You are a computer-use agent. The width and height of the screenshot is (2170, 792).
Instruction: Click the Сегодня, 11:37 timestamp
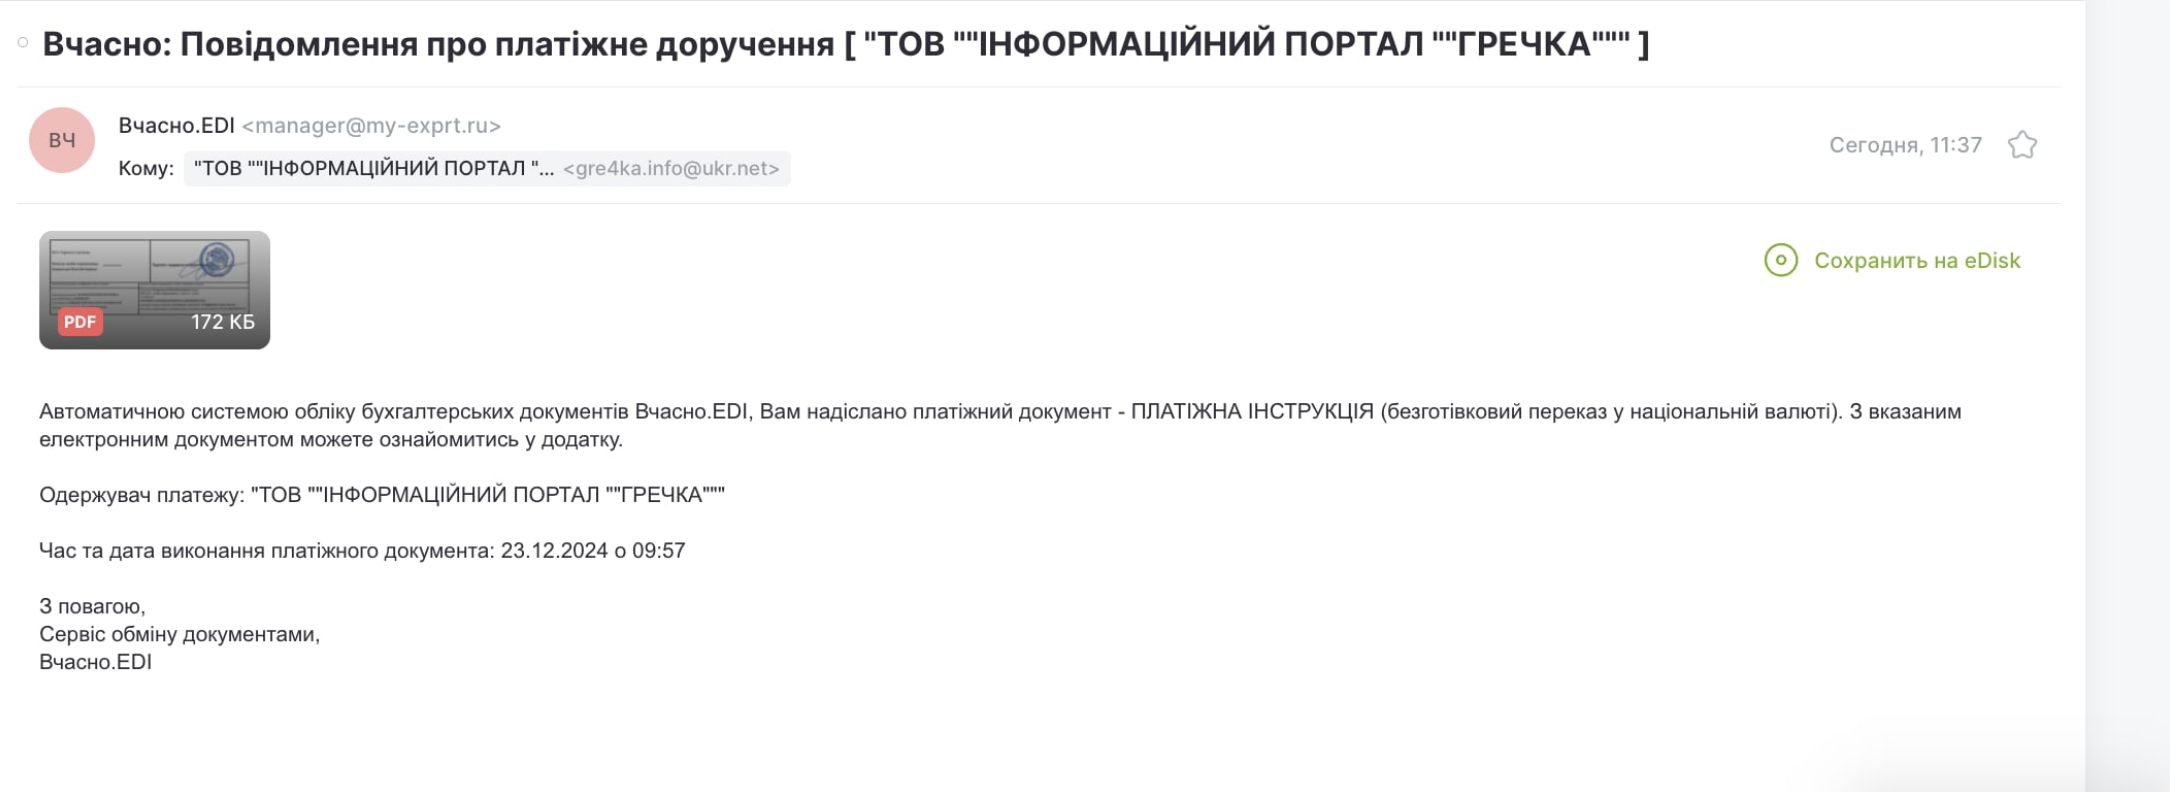pyautogui.click(x=1905, y=145)
